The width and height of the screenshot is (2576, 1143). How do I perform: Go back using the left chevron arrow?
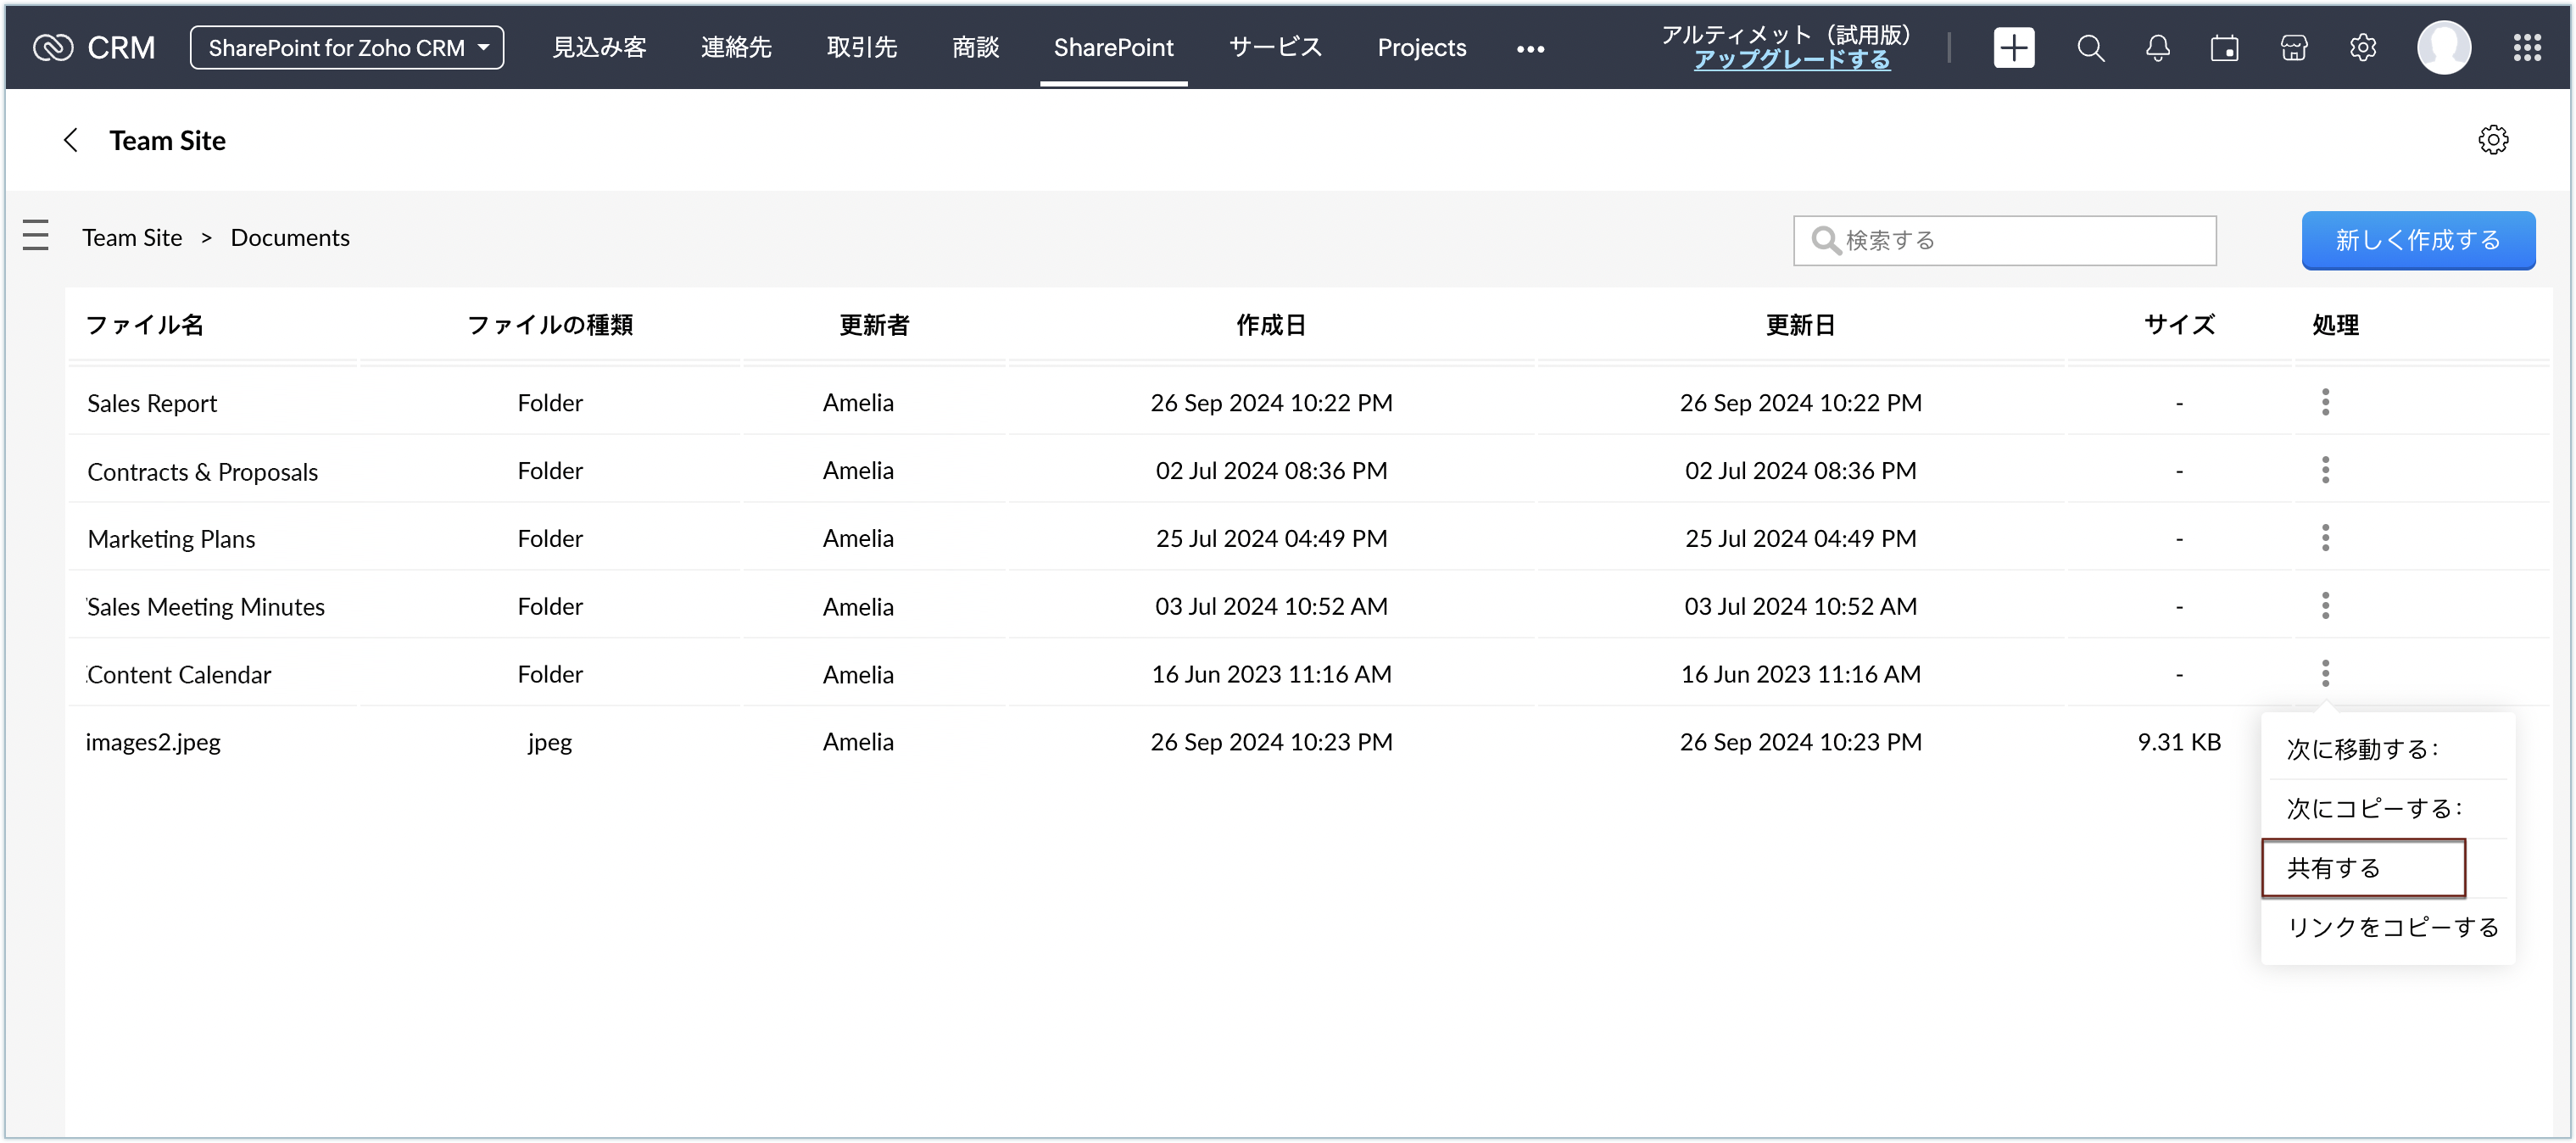pos(70,140)
